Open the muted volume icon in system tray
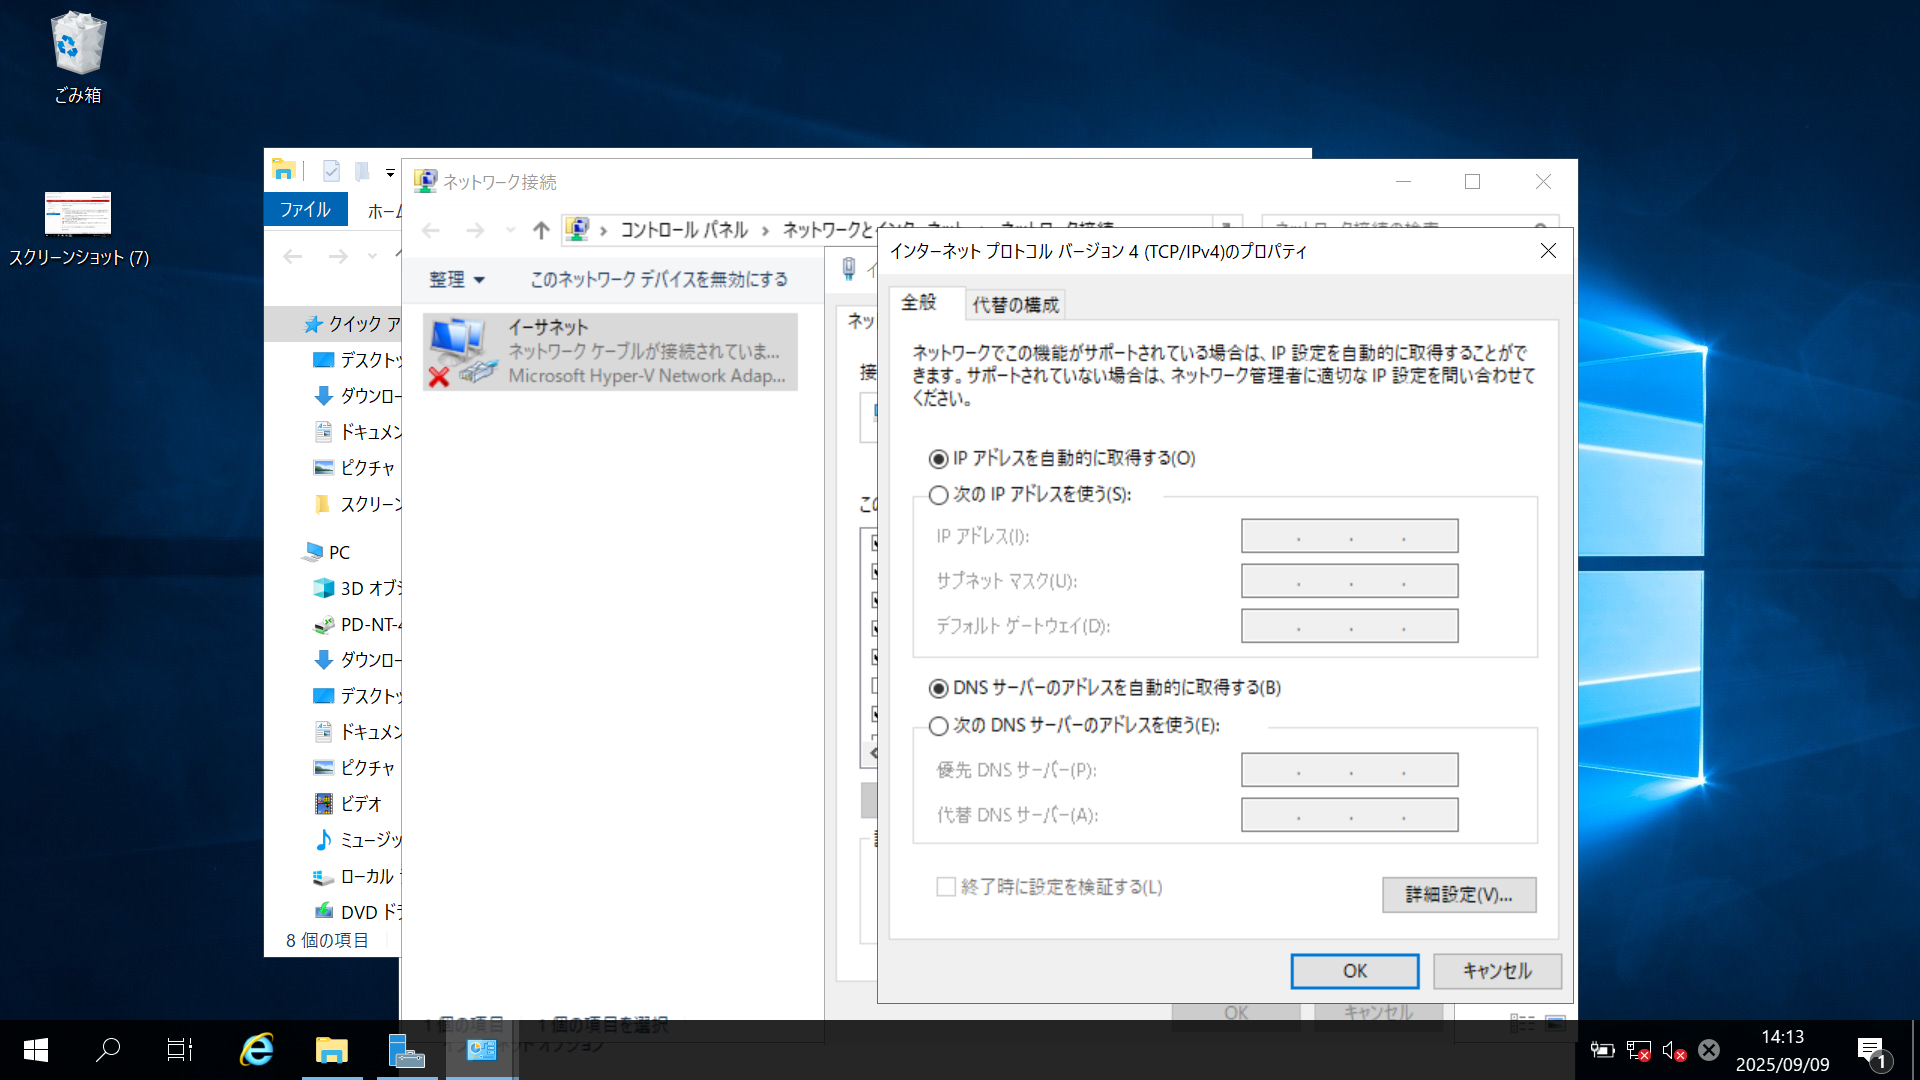Viewport: 1920px width, 1080px height. point(1673,1050)
